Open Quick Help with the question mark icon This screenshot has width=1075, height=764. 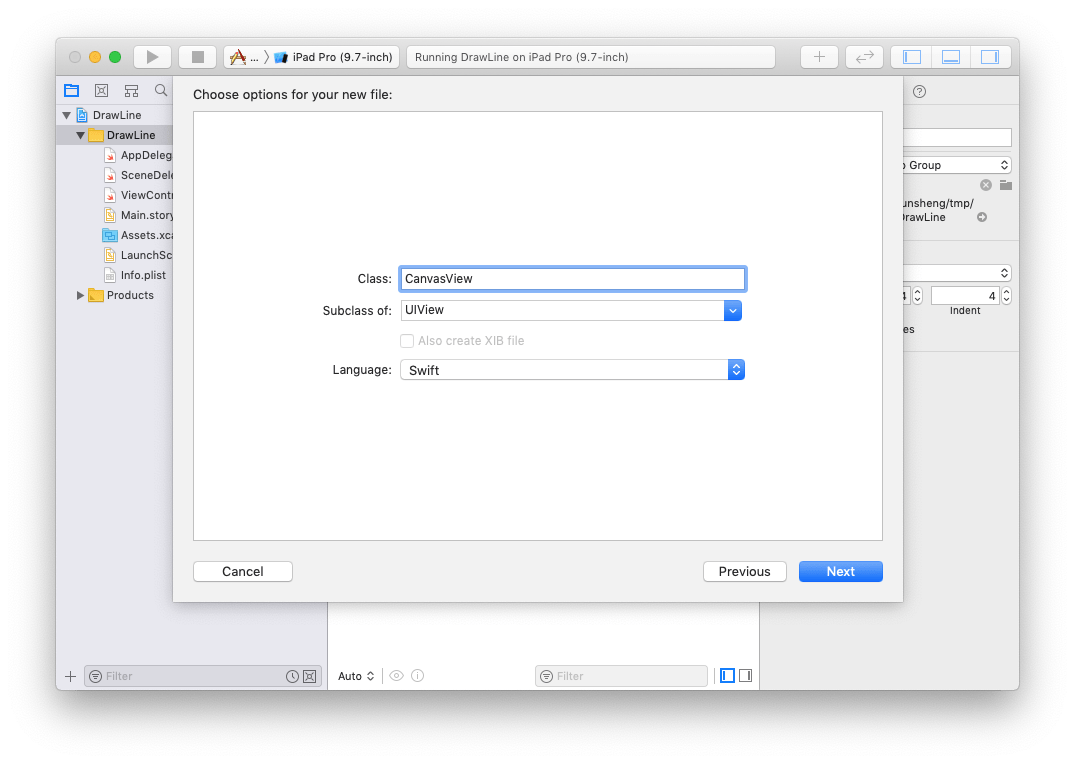(x=919, y=91)
